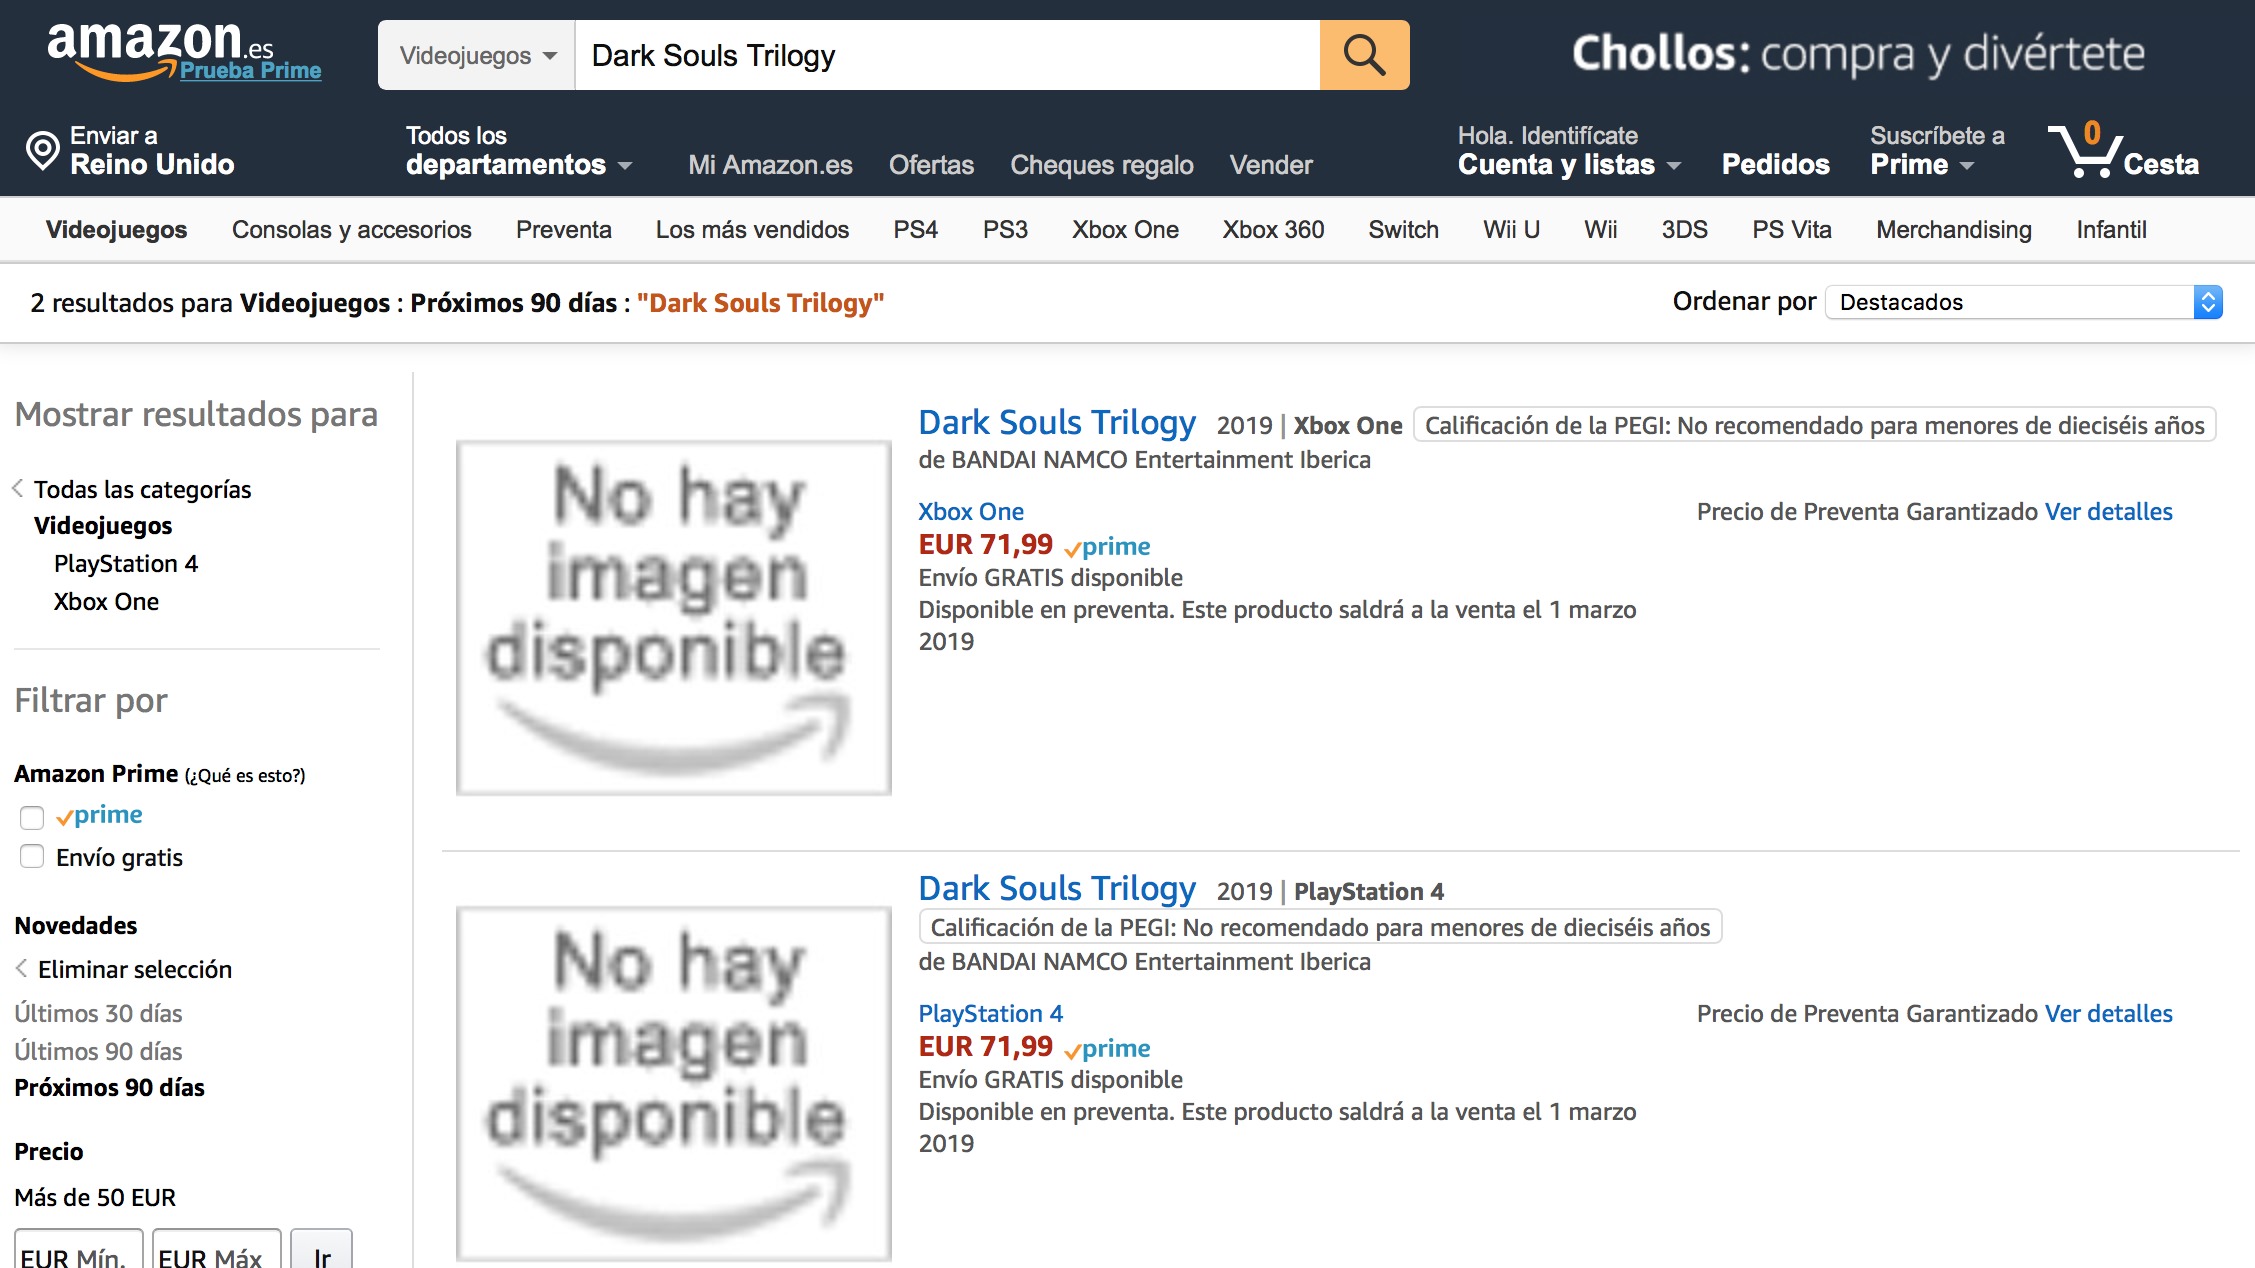Open the Xbox One Dark Souls Trilogy title

(x=1057, y=423)
